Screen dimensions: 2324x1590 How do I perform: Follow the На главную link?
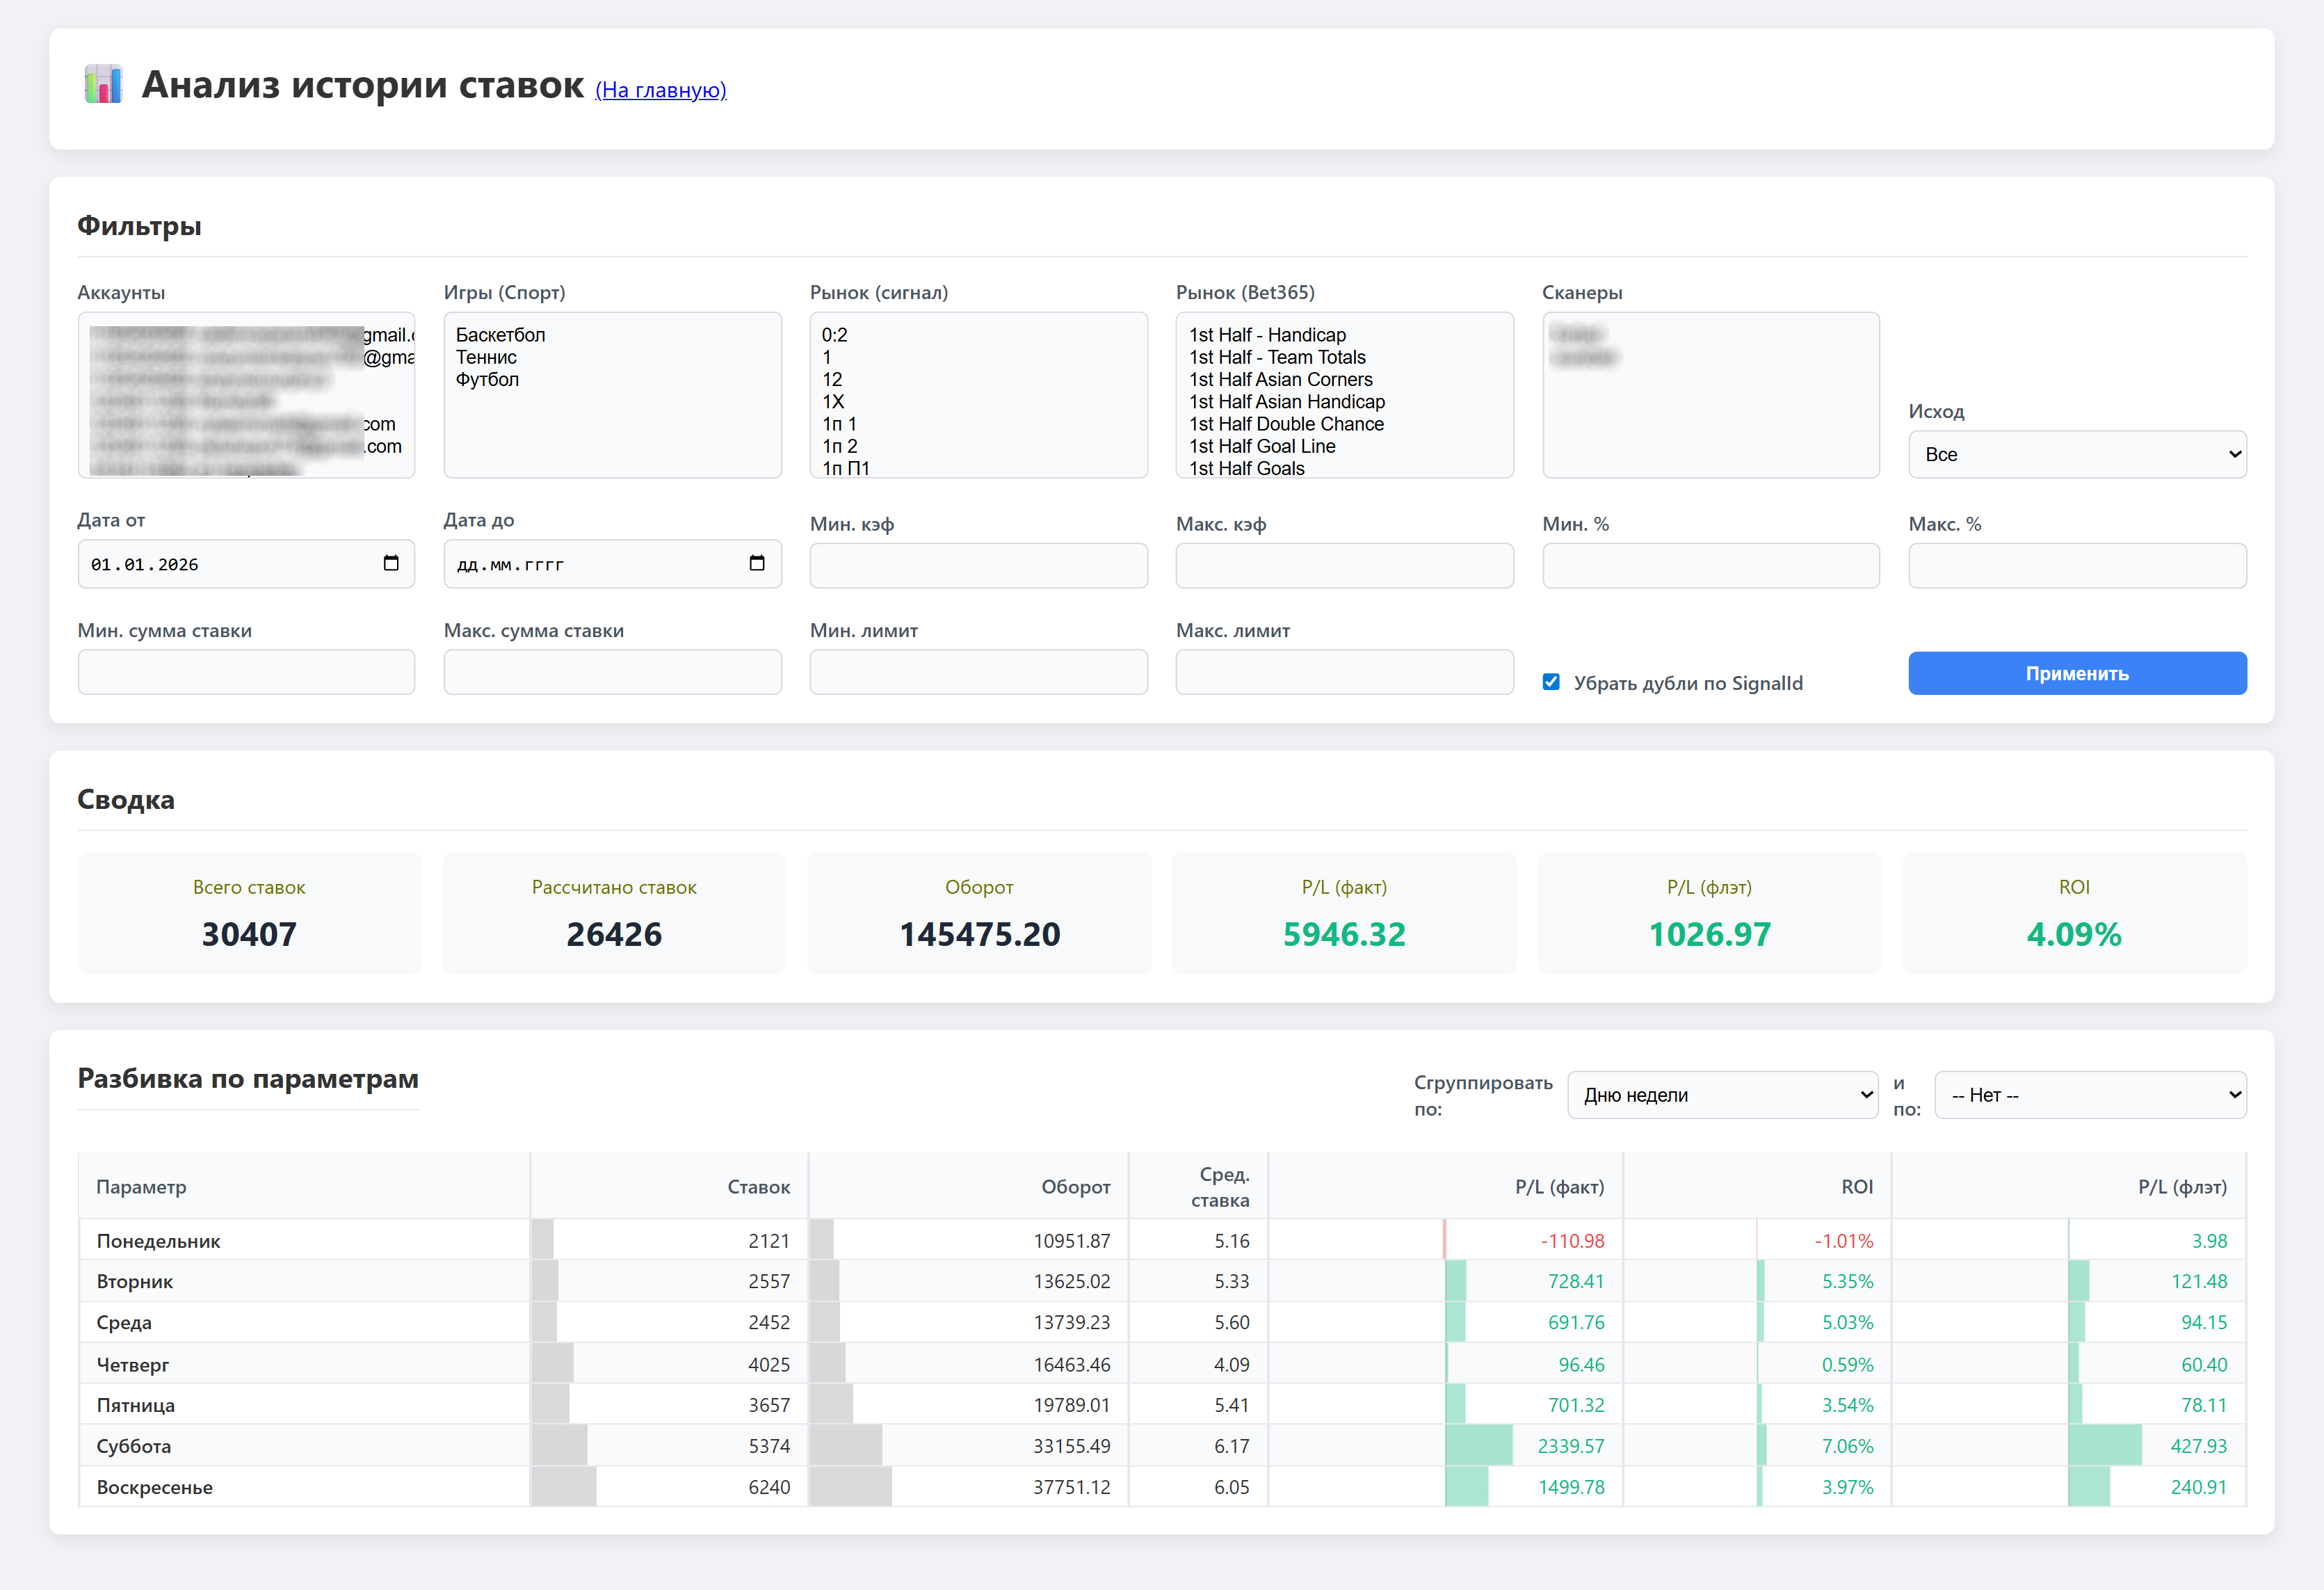661,90
